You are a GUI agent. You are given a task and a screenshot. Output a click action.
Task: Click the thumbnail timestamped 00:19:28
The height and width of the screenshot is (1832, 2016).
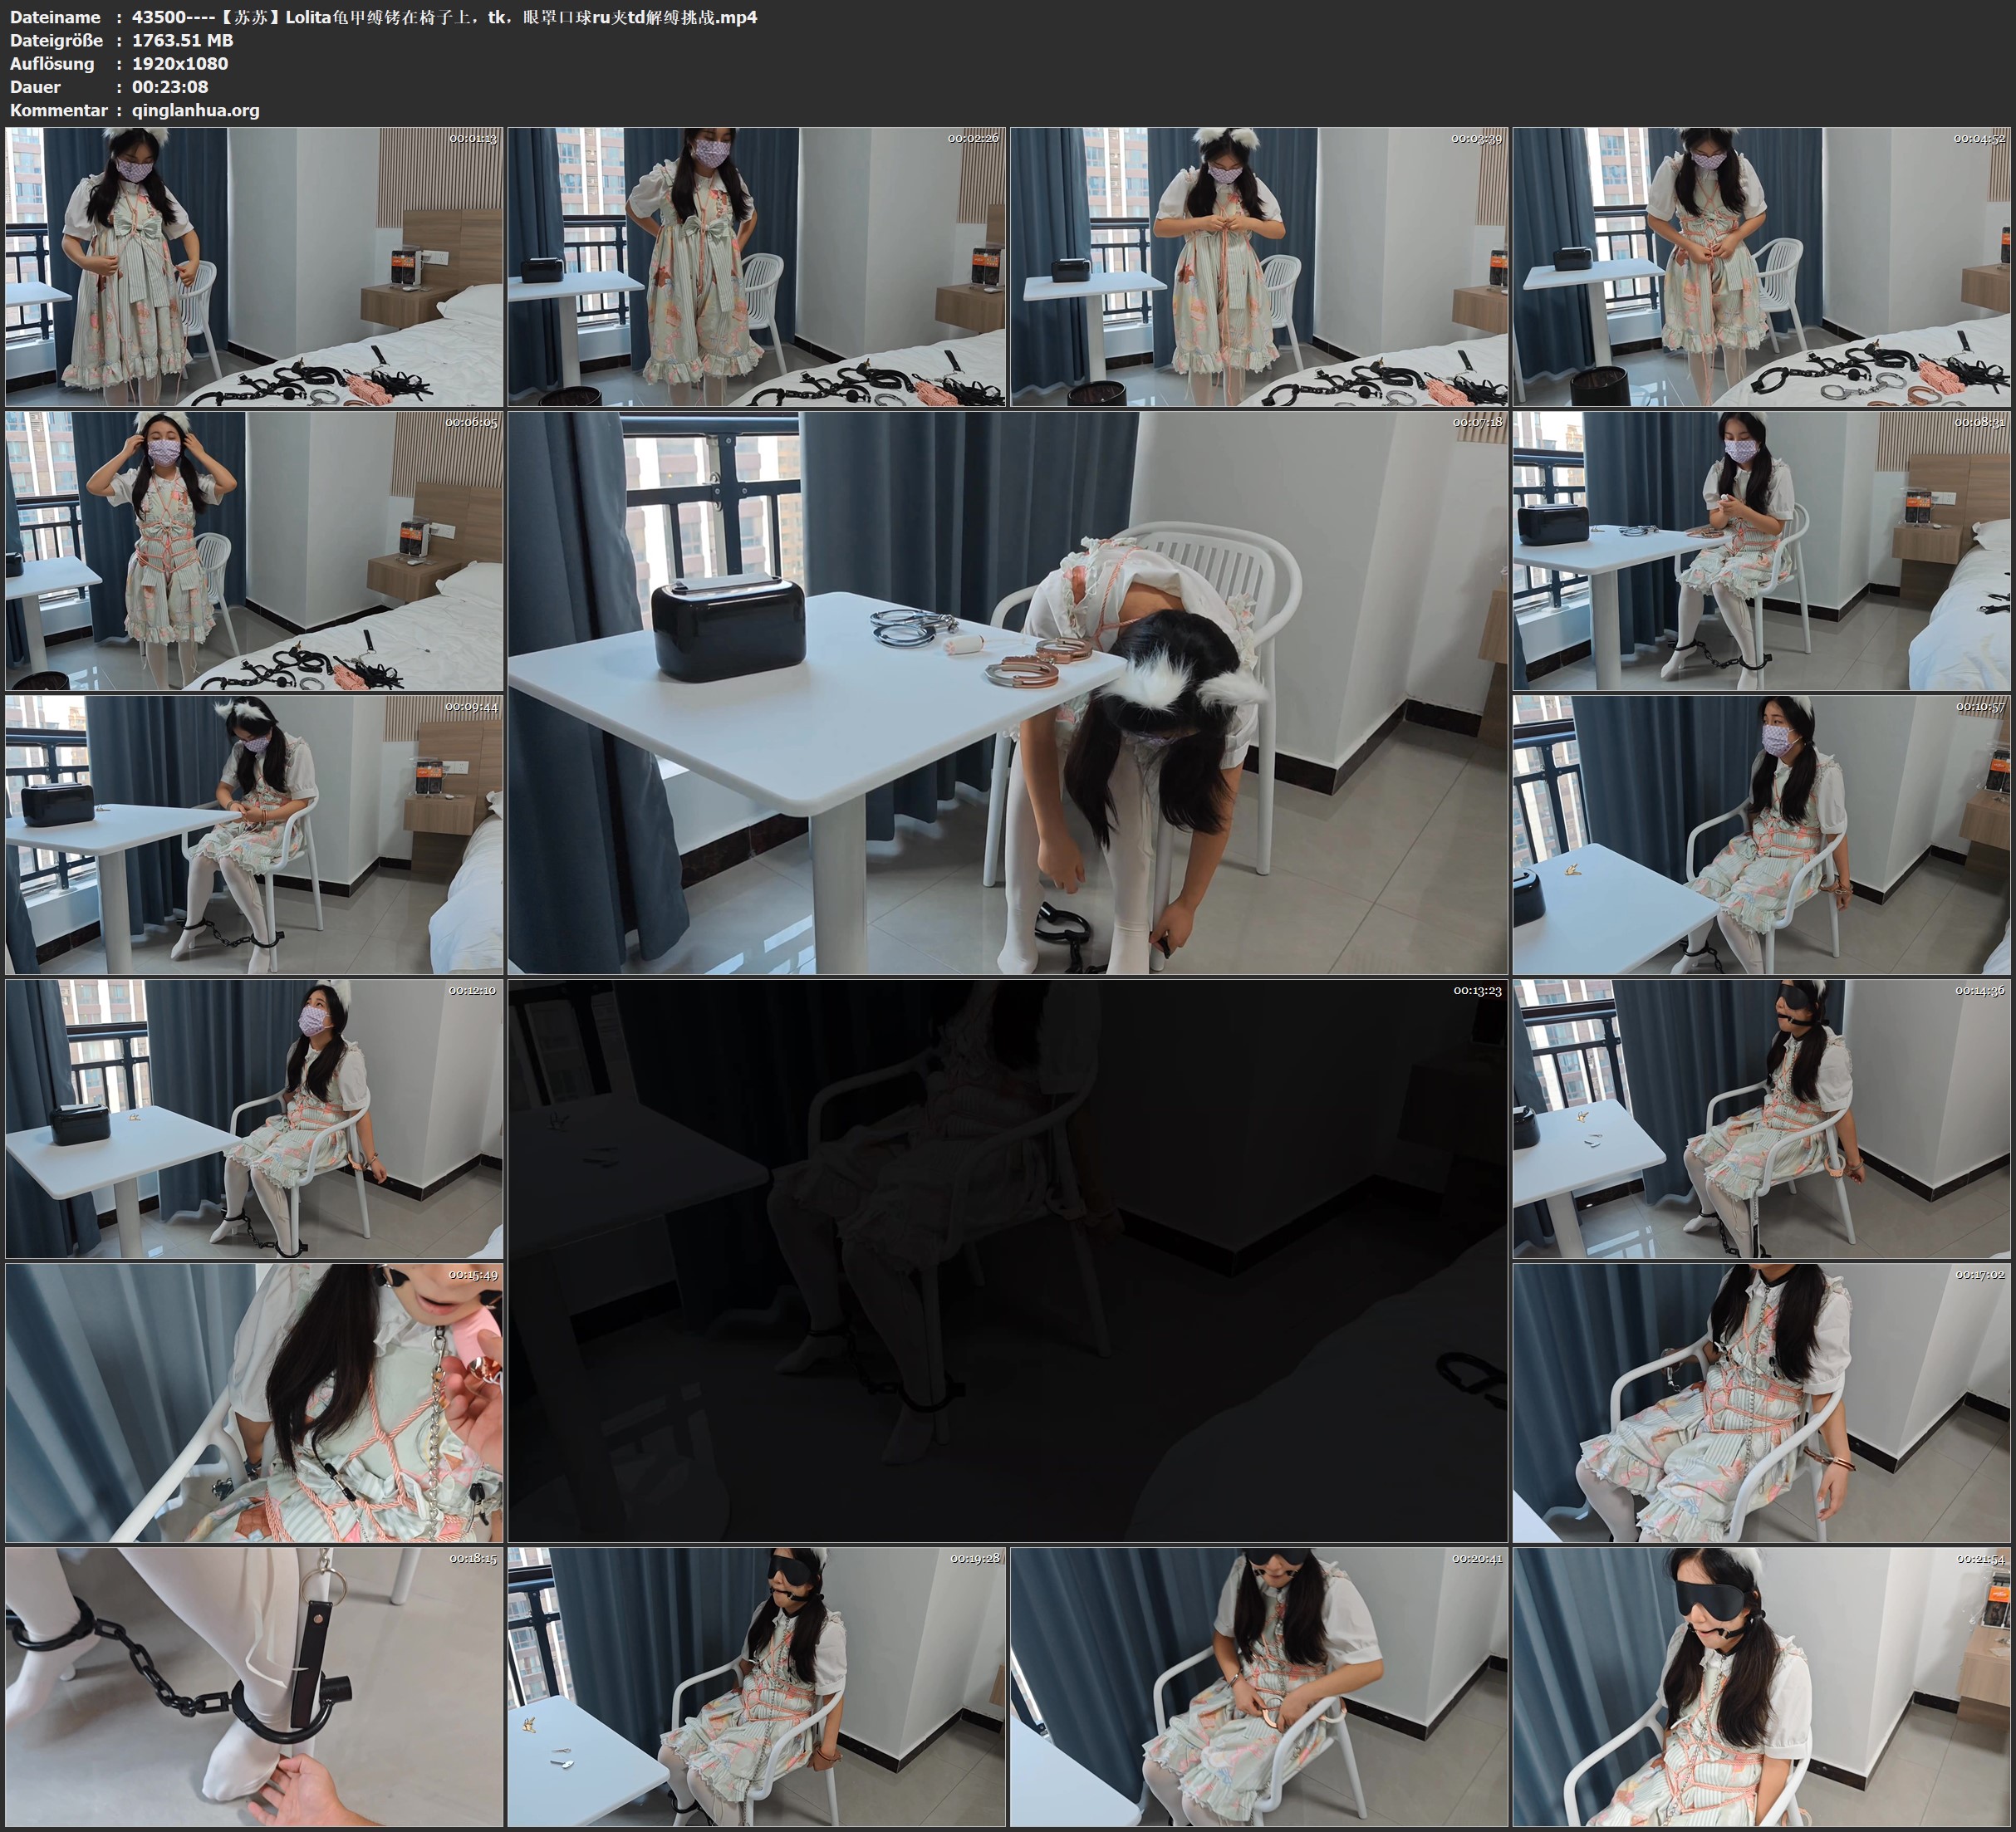(x=756, y=1686)
